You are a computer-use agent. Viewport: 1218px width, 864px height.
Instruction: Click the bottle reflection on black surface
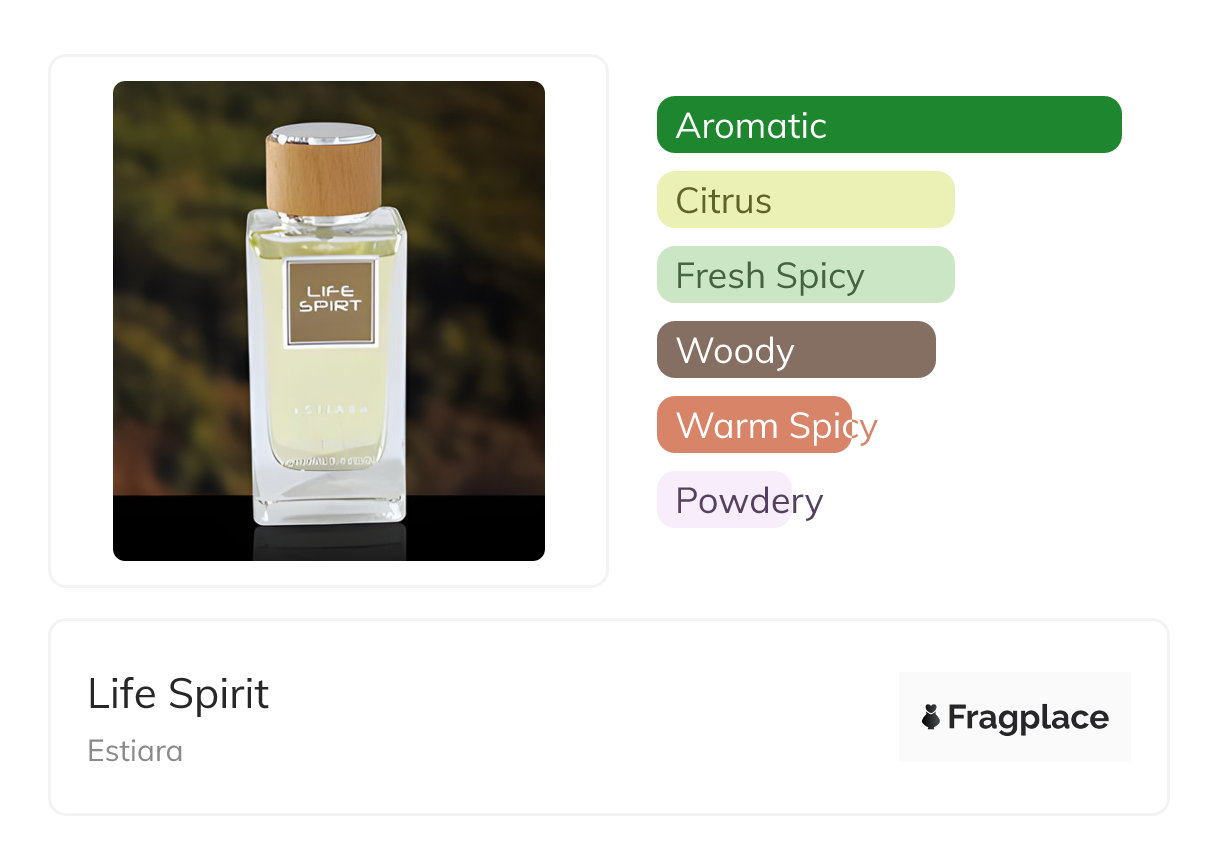pos(329,540)
